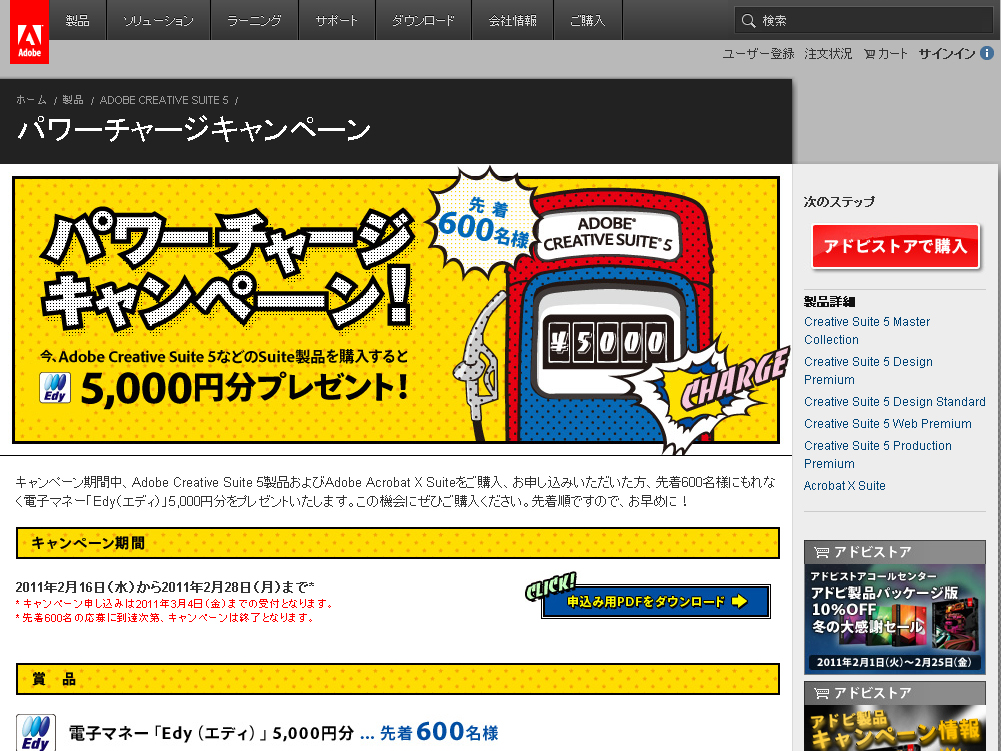The image size is (1001, 751).
Task: Open Acrobat X Suite link
Action: click(x=845, y=485)
